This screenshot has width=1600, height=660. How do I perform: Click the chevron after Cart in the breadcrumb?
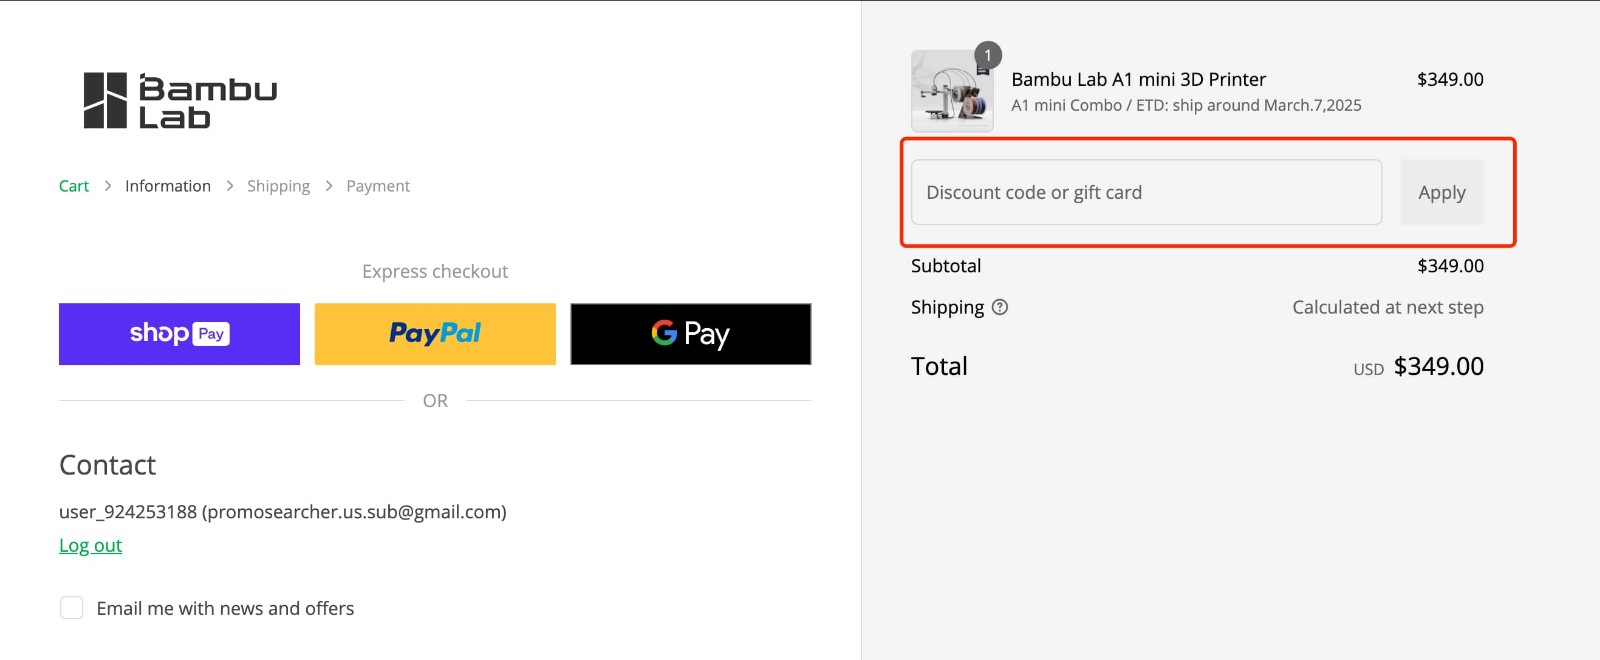106,185
